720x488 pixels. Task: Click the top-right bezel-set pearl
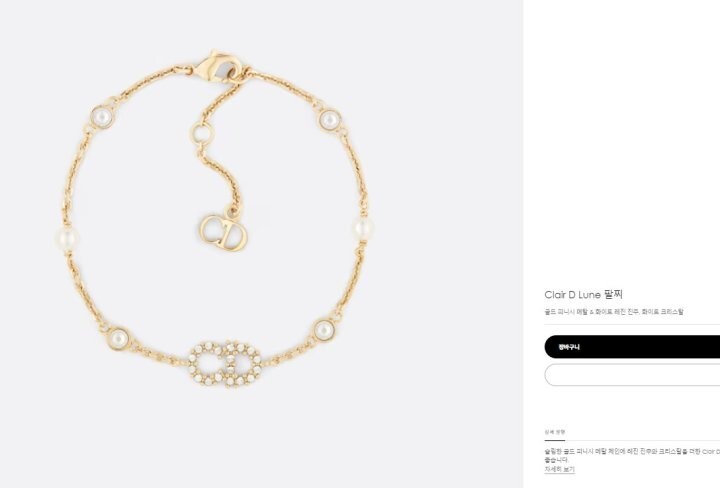pyautogui.click(x=329, y=120)
